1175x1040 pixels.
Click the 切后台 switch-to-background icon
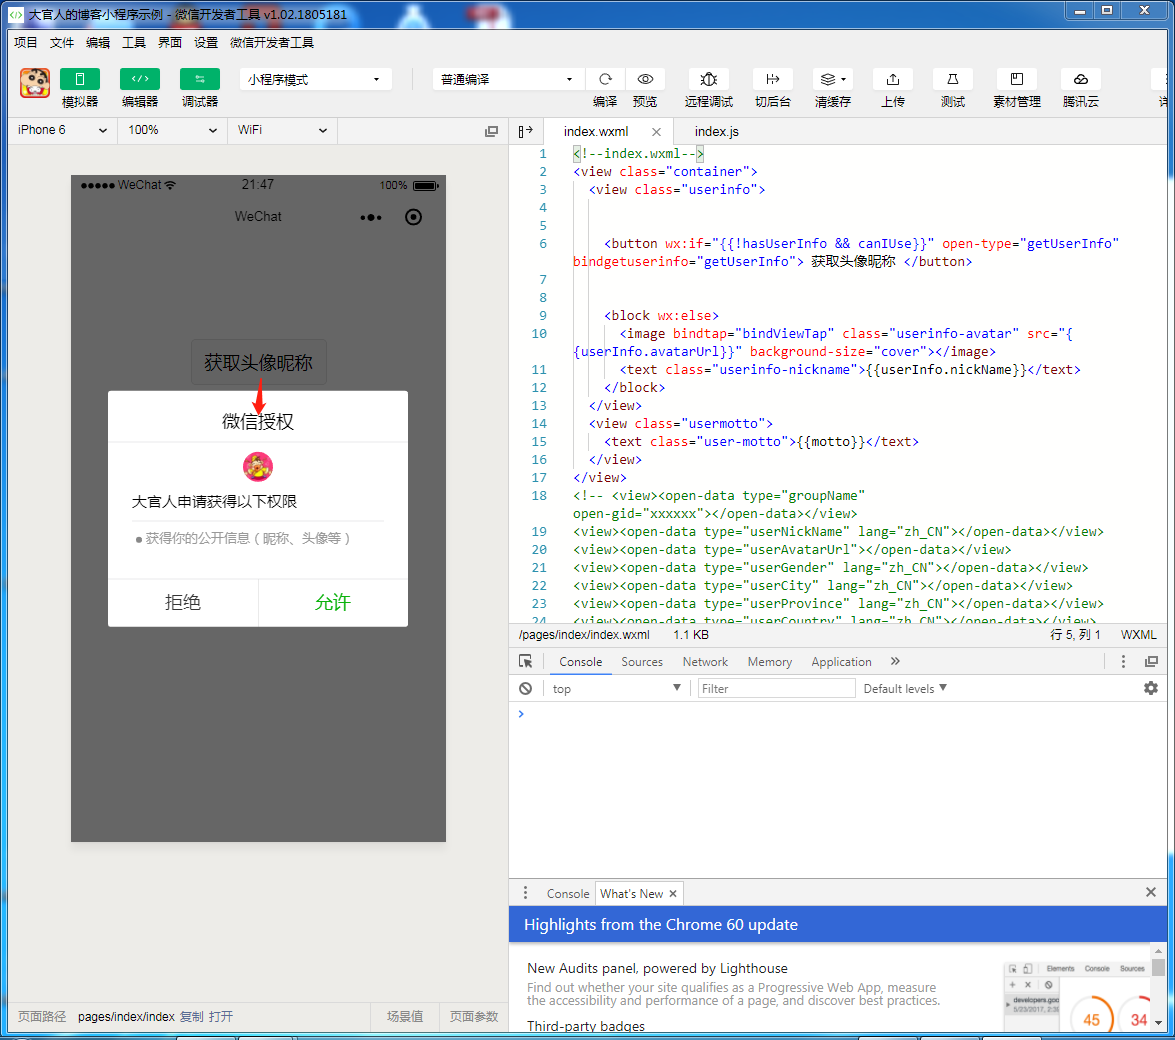773,79
